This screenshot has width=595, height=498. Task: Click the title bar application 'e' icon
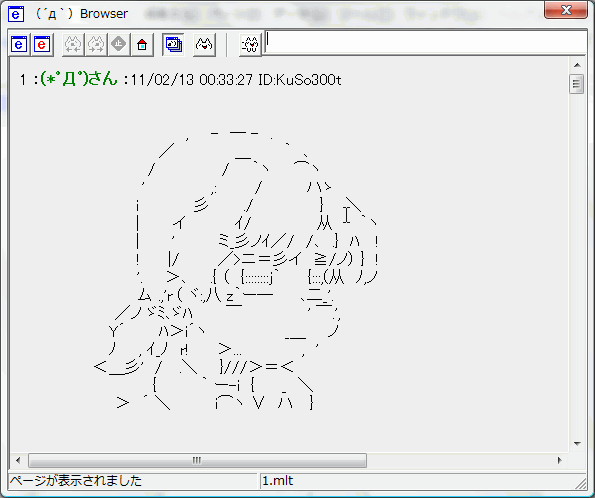(16, 14)
